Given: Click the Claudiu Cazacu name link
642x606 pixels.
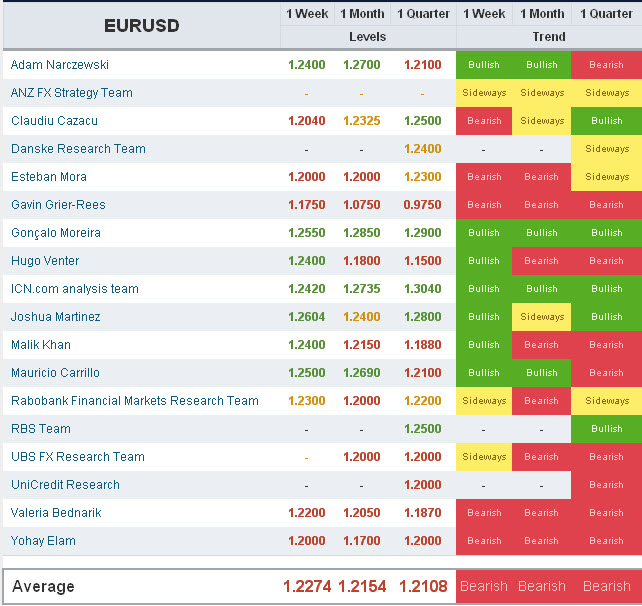Looking at the screenshot, I should [54, 121].
